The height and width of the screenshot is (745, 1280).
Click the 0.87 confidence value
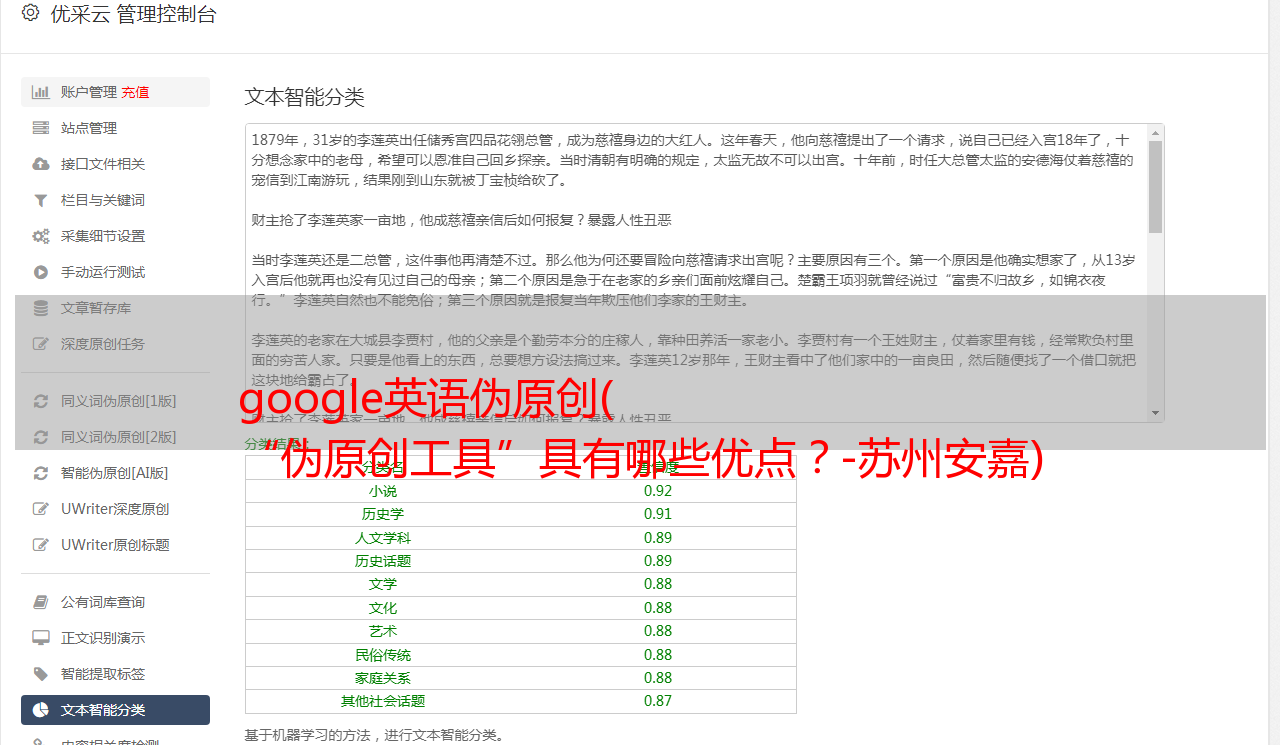658,701
